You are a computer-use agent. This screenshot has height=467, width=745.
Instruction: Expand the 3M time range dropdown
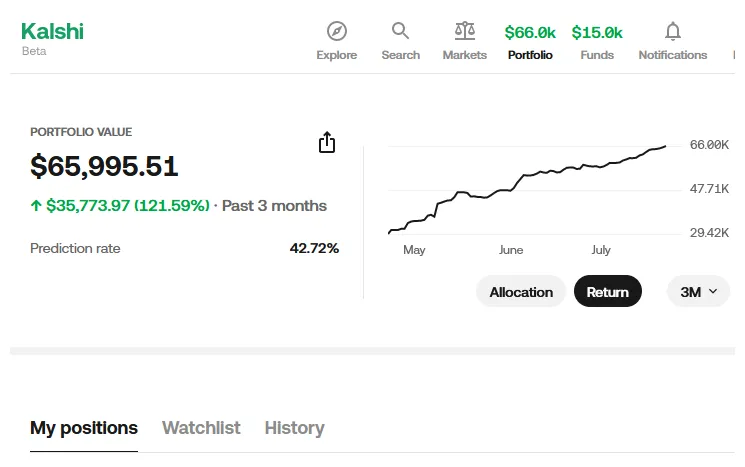(698, 292)
